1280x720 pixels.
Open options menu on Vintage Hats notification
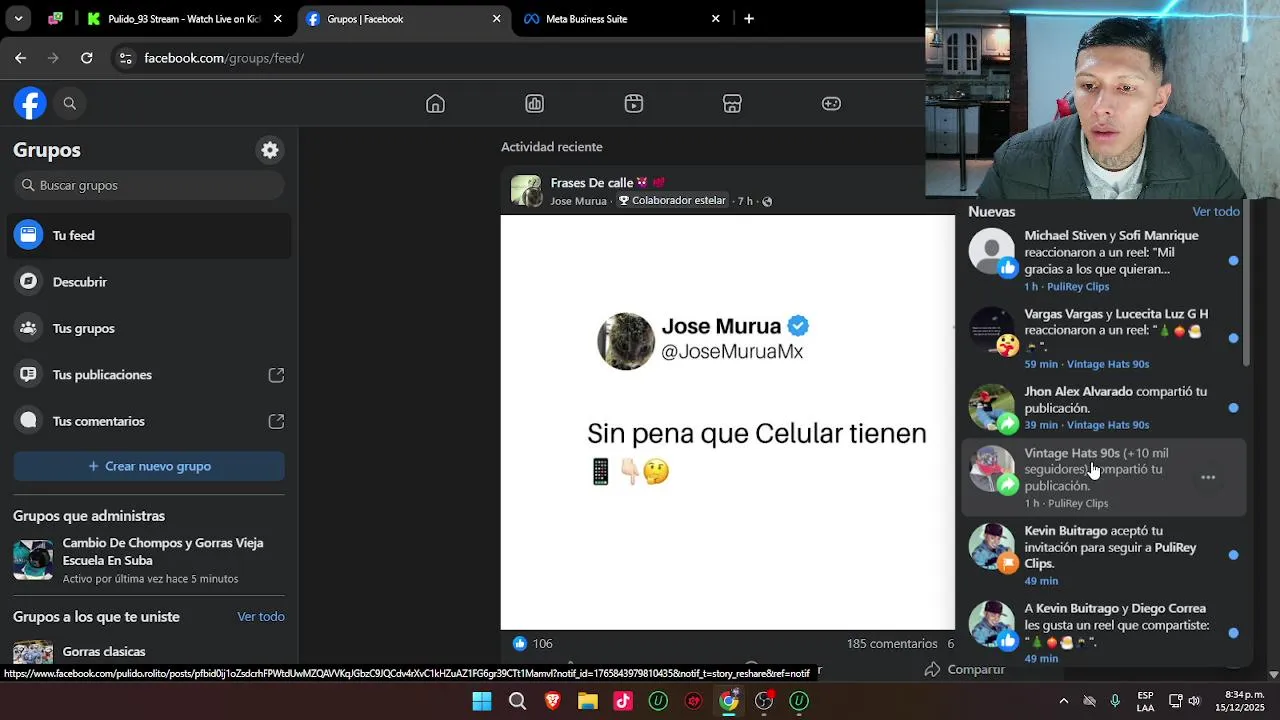pos(1208,477)
